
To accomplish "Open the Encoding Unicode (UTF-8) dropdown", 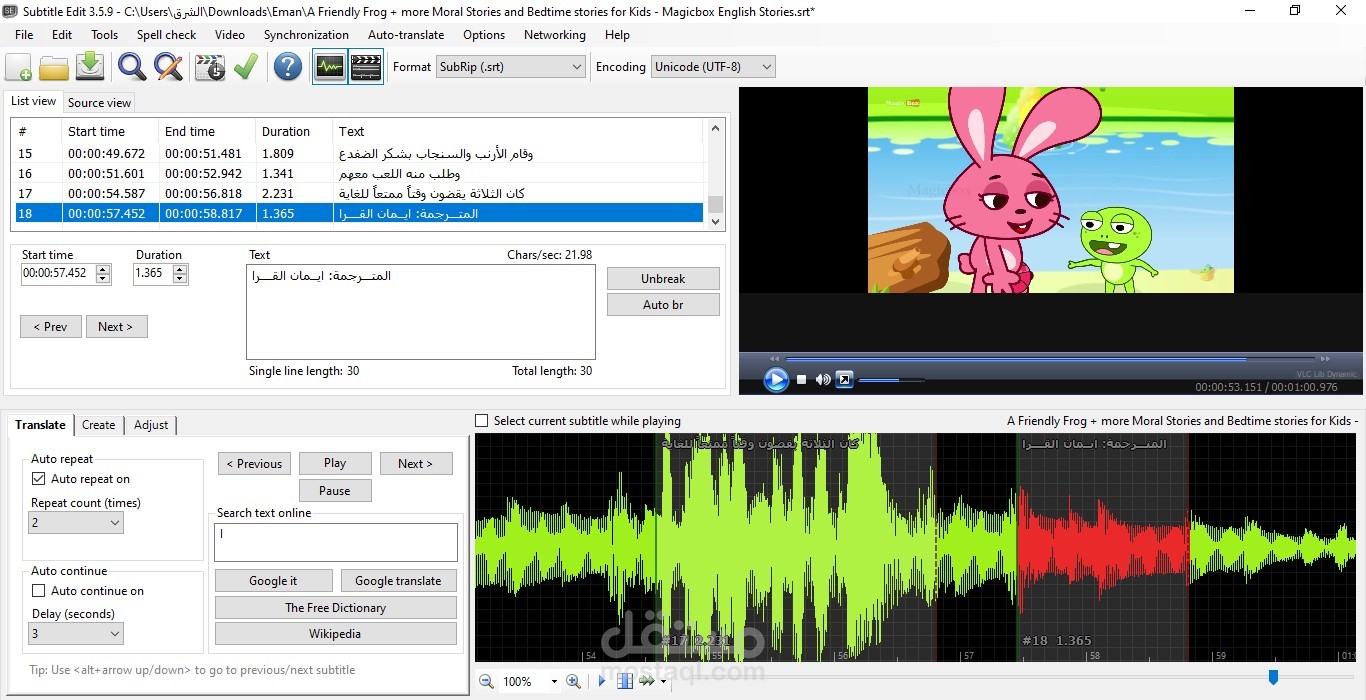I will 713,67.
